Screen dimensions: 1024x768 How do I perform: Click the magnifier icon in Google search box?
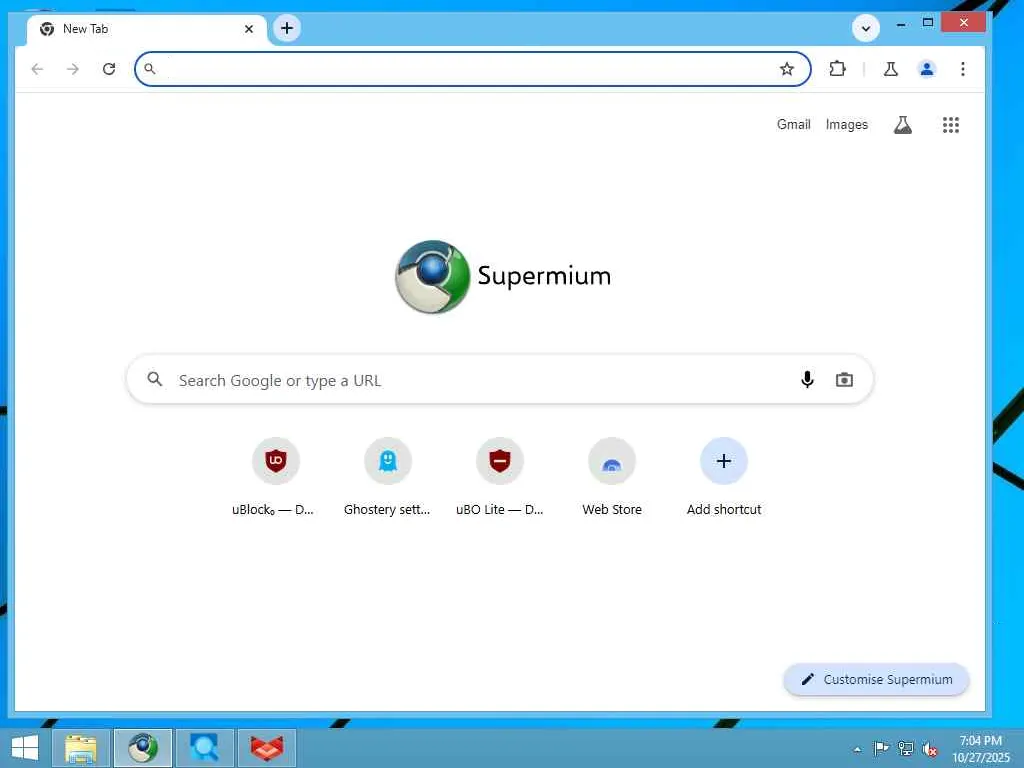pos(155,379)
